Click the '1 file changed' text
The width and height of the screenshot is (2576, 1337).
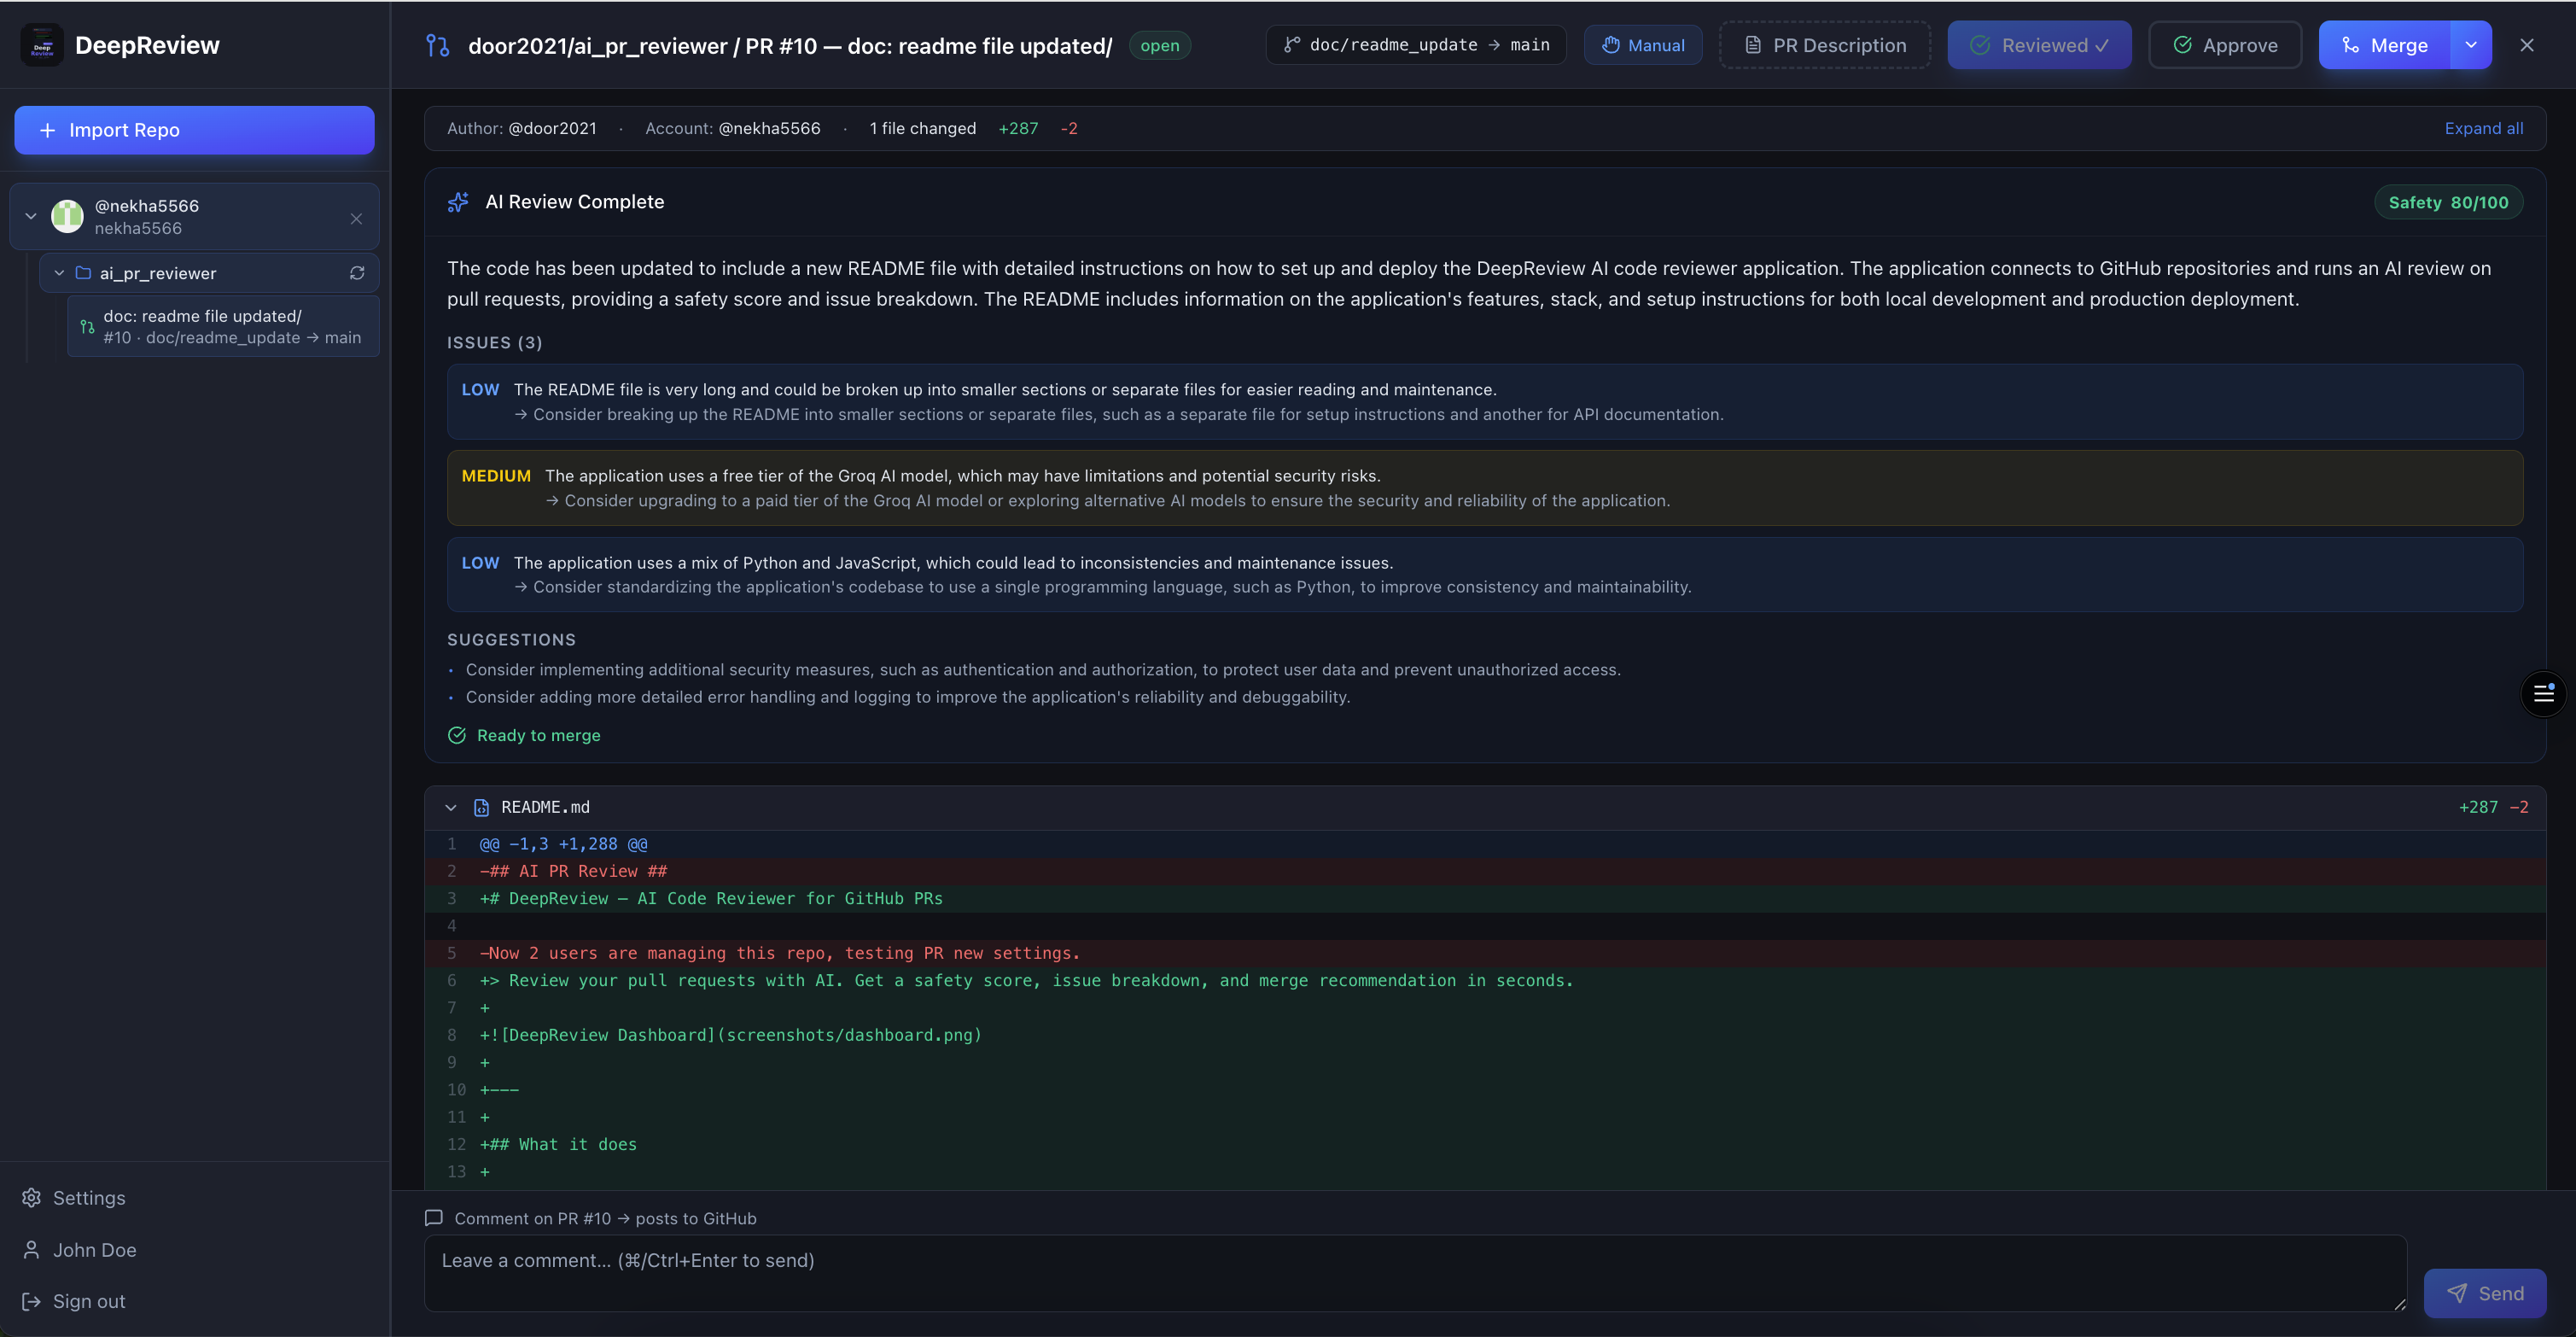(923, 128)
